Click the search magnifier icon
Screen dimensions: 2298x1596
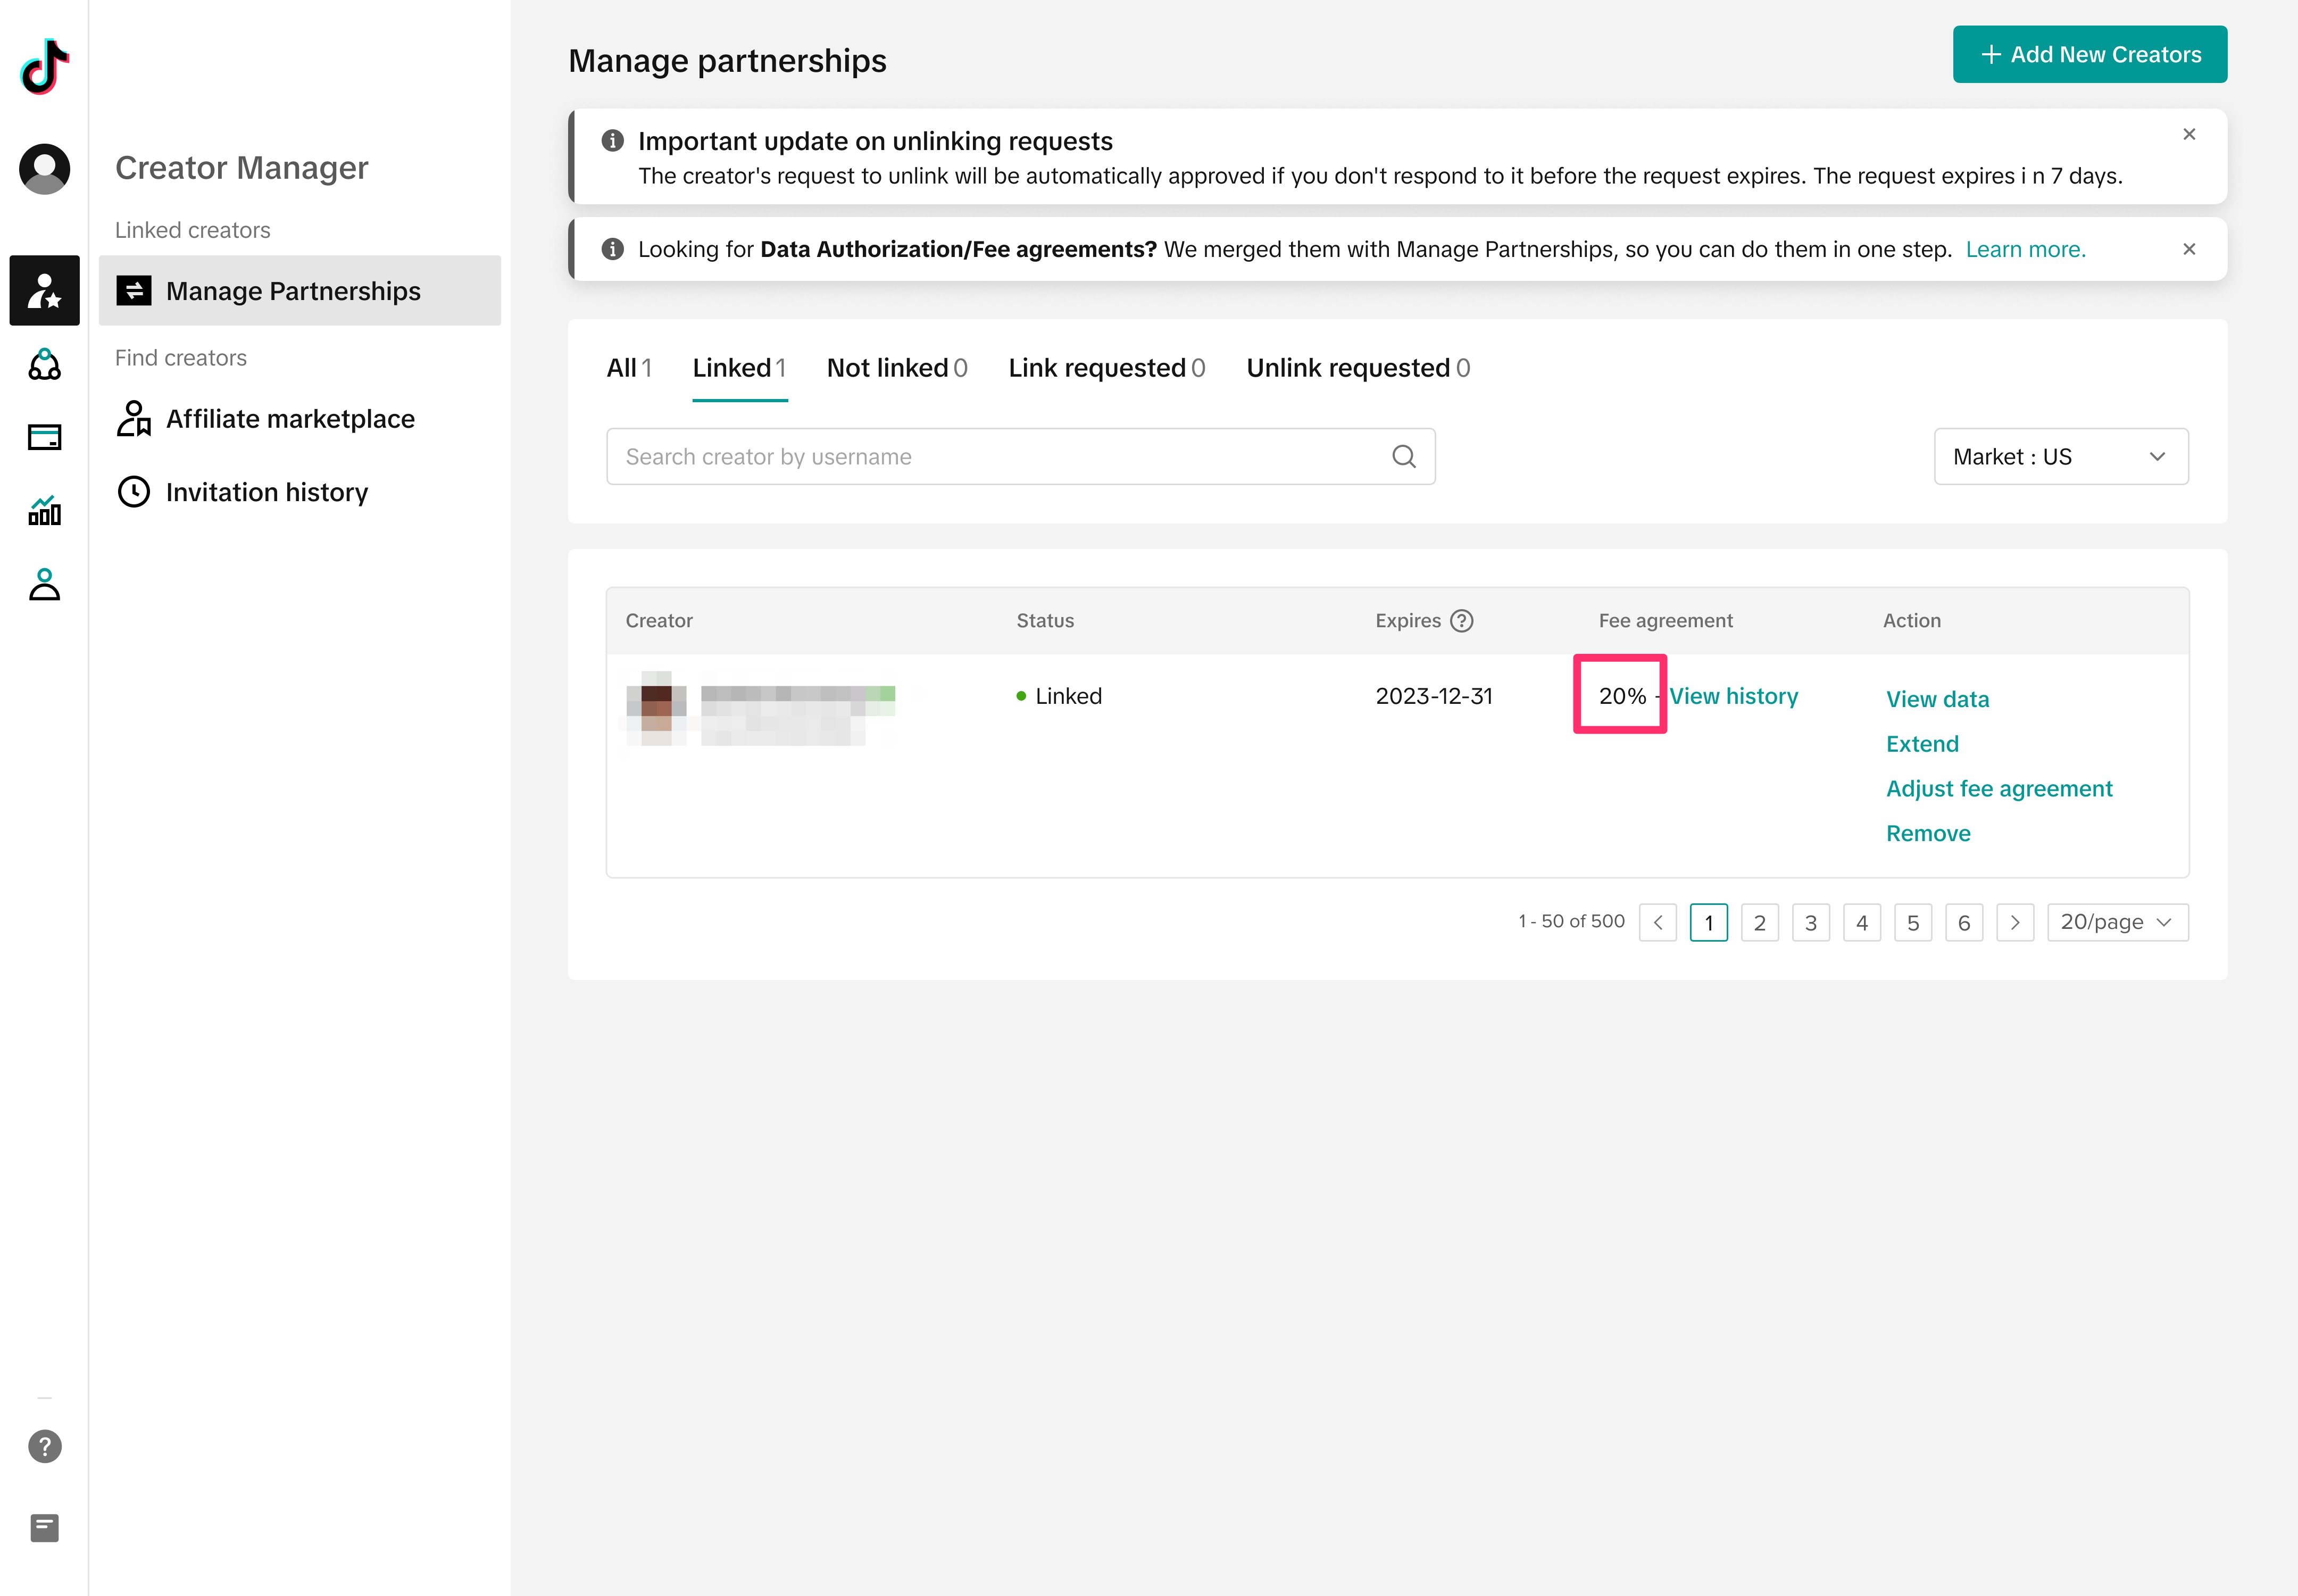click(x=1403, y=457)
